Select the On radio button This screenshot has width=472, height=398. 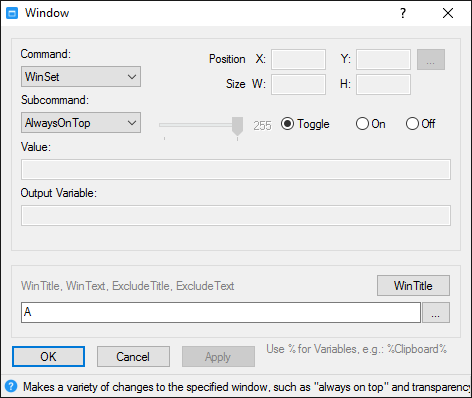click(x=370, y=124)
